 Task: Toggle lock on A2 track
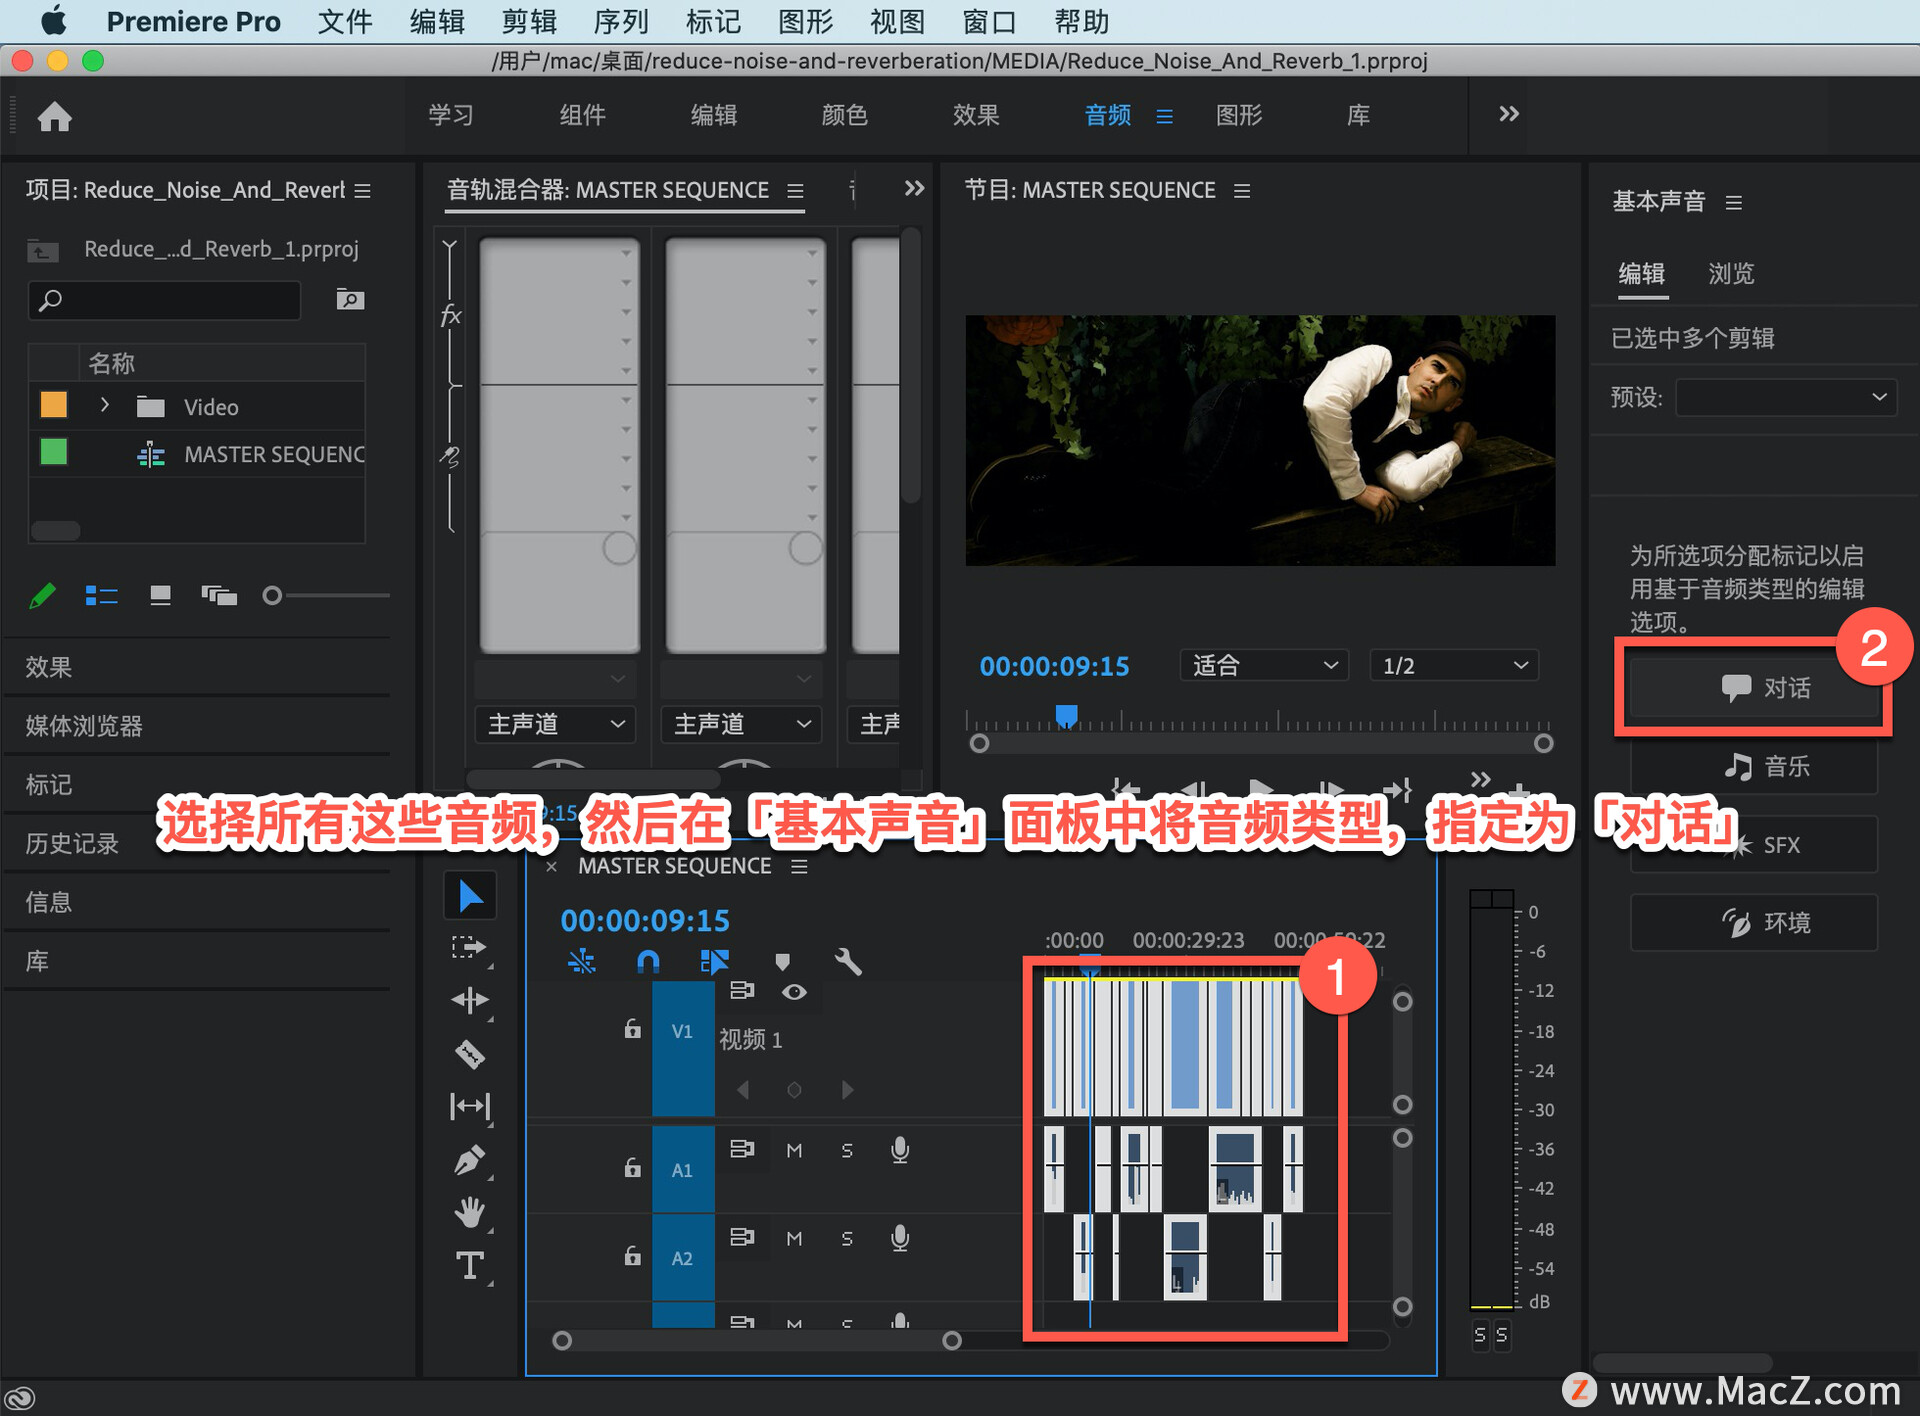pyautogui.click(x=632, y=1254)
